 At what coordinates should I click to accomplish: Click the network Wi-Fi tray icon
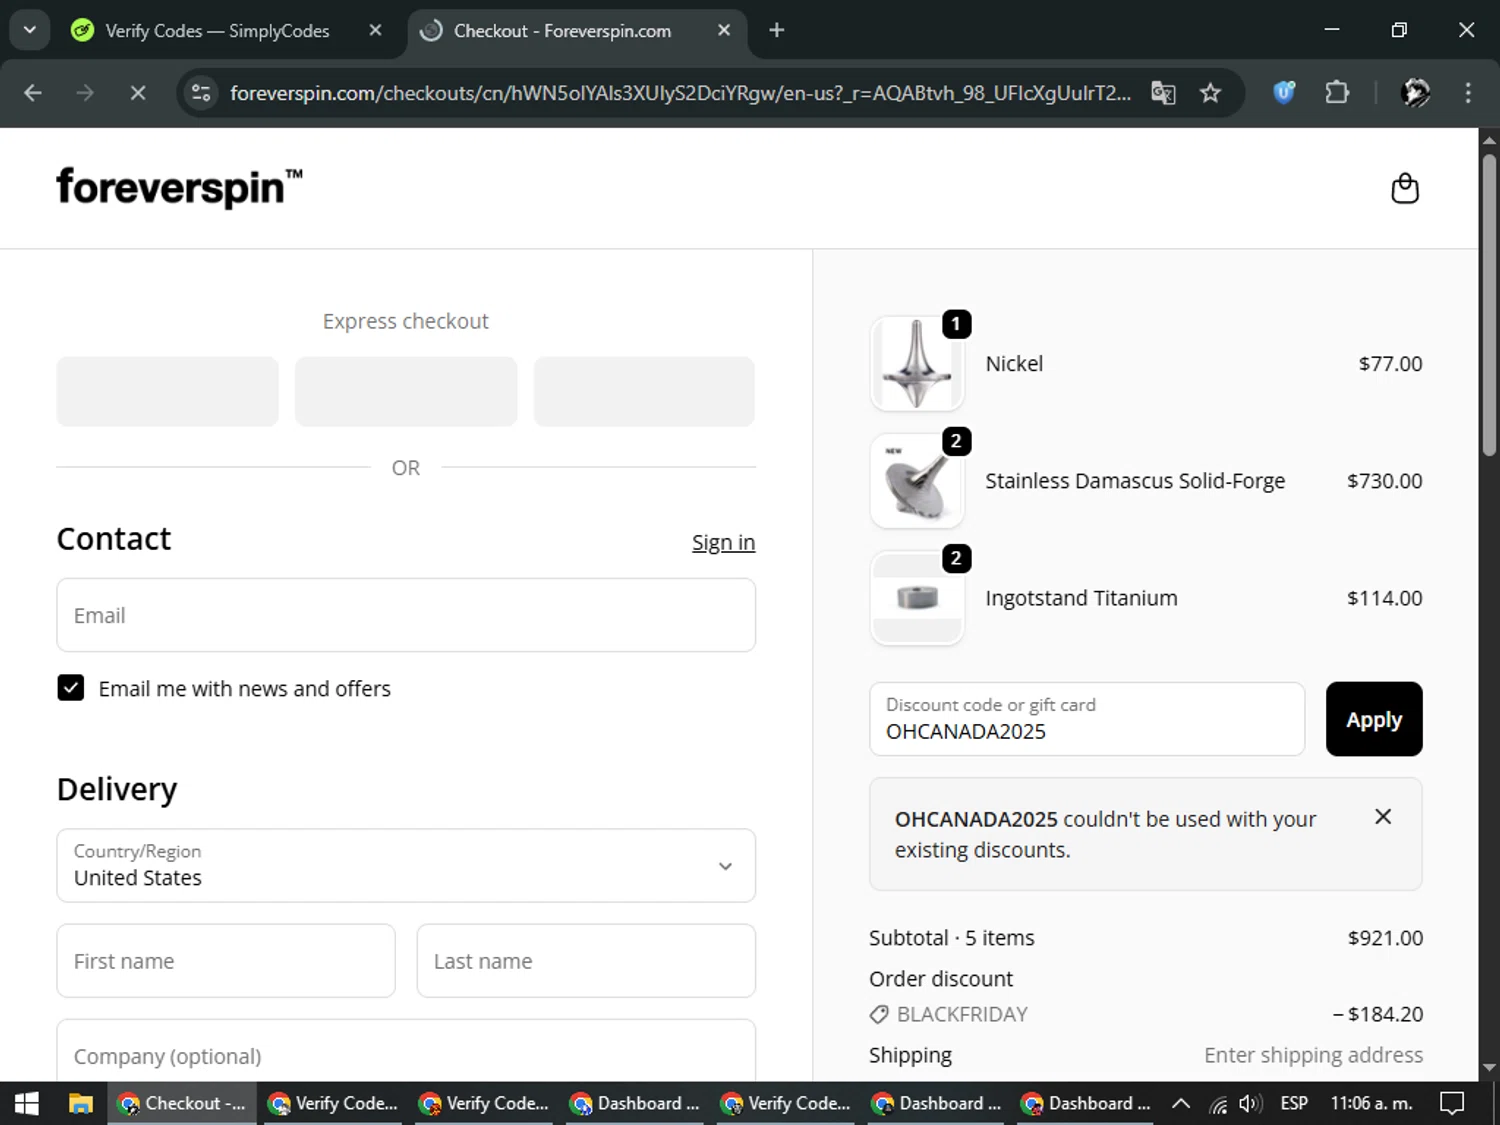click(x=1218, y=1104)
